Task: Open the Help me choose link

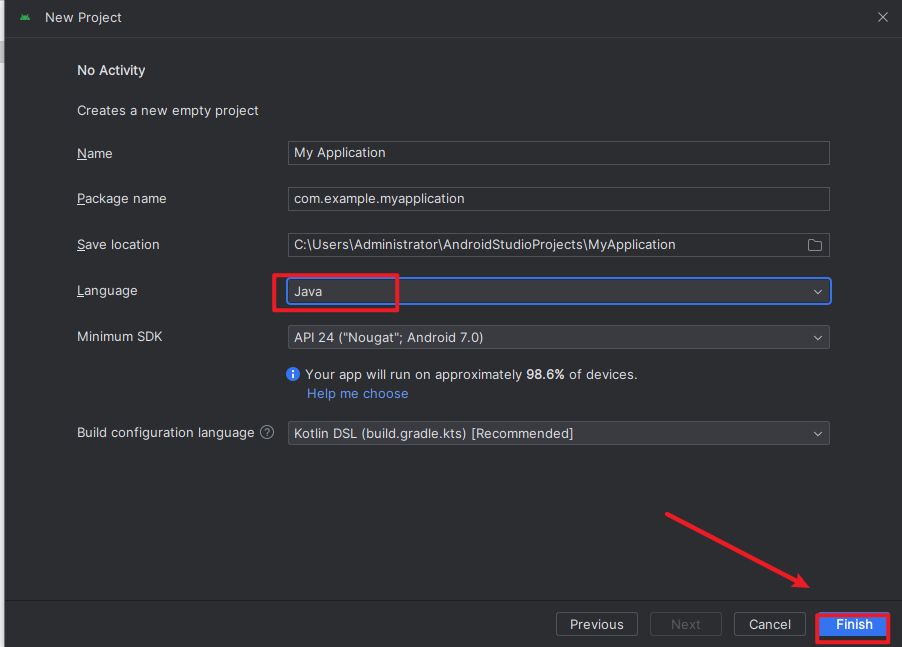Action: pos(357,394)
